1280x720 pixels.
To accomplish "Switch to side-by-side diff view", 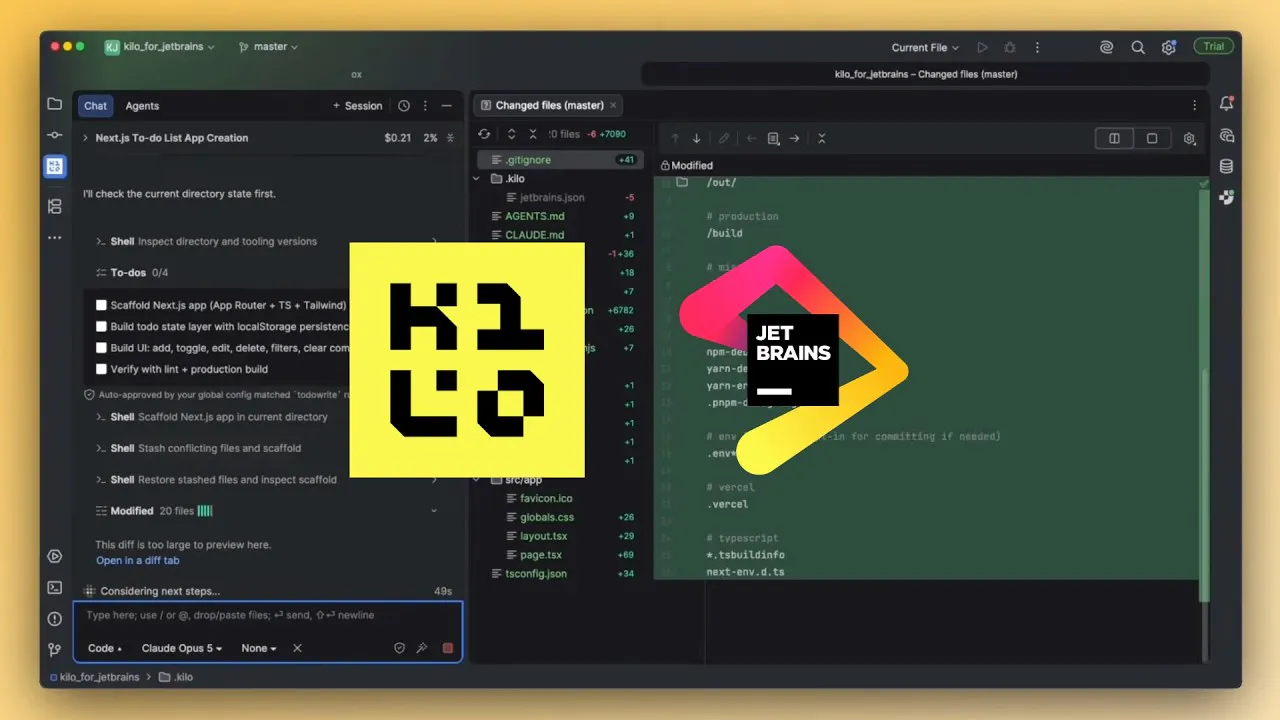I will 1114,139.
